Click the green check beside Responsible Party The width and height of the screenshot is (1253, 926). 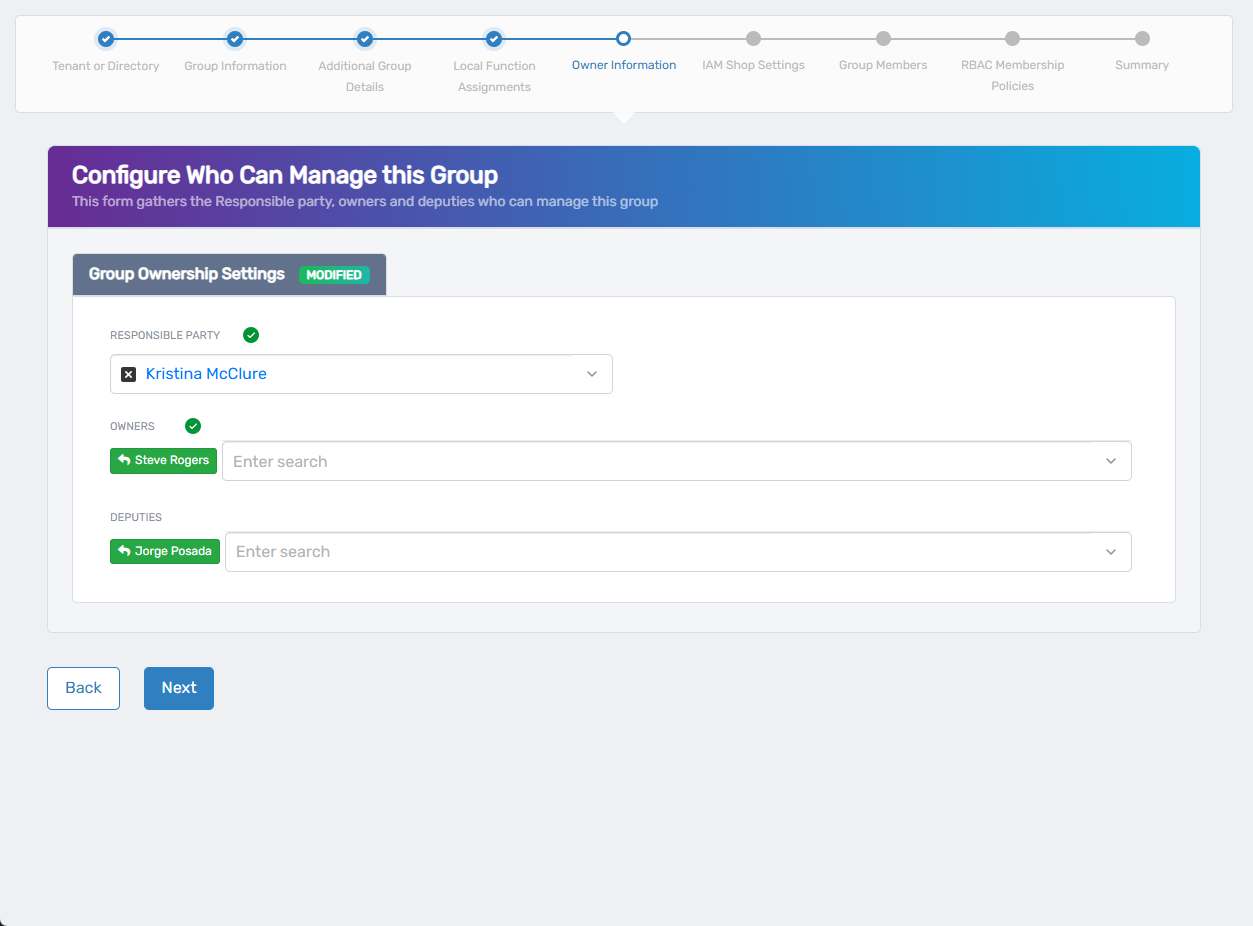pos(251,335)
